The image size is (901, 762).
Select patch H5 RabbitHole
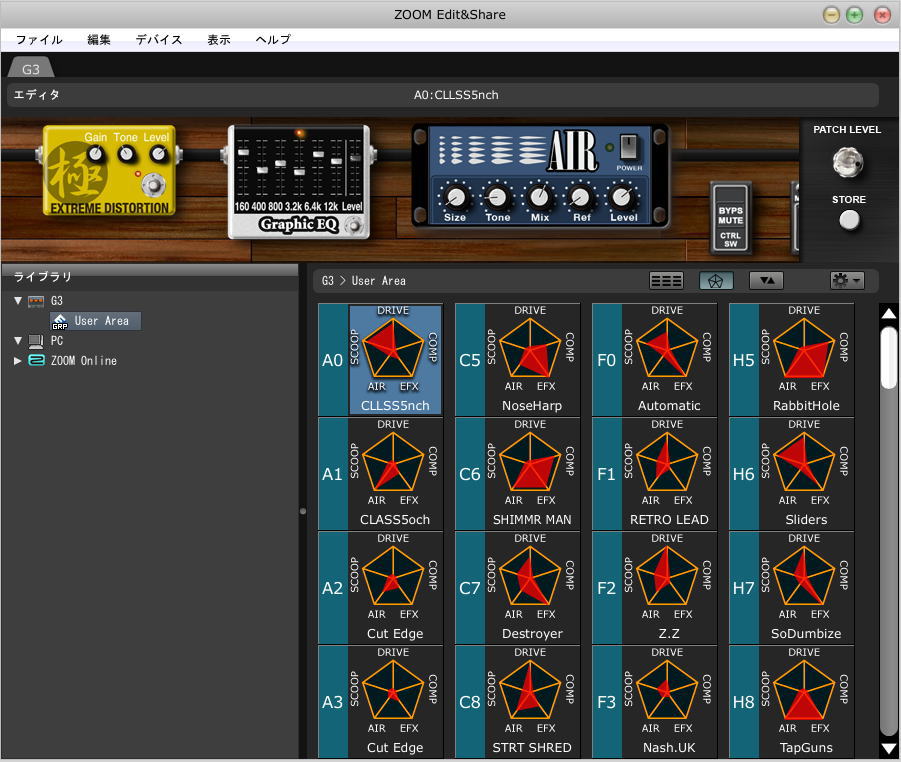coord(791,360)
